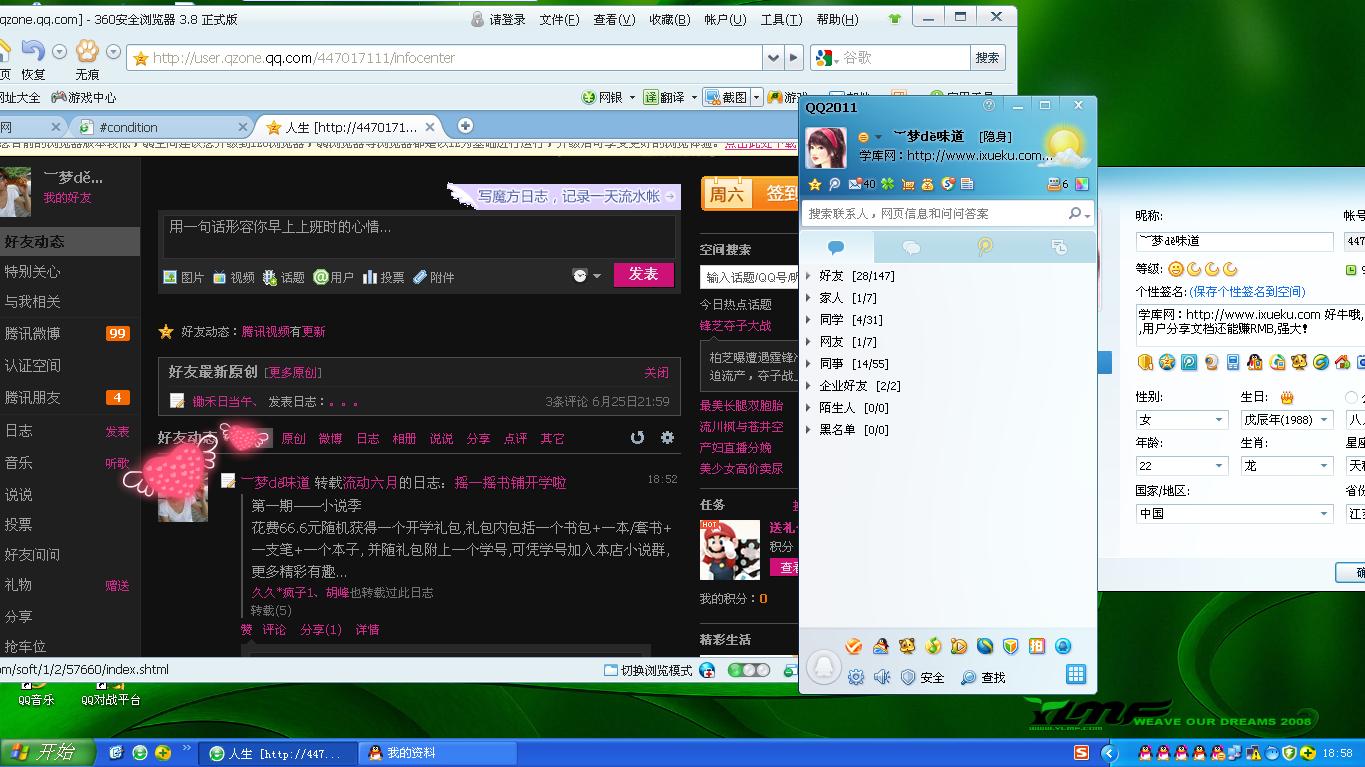Open QQ mailbox with 40 unread
This screenshot has width=1365, height=767.
click(861, 184)
